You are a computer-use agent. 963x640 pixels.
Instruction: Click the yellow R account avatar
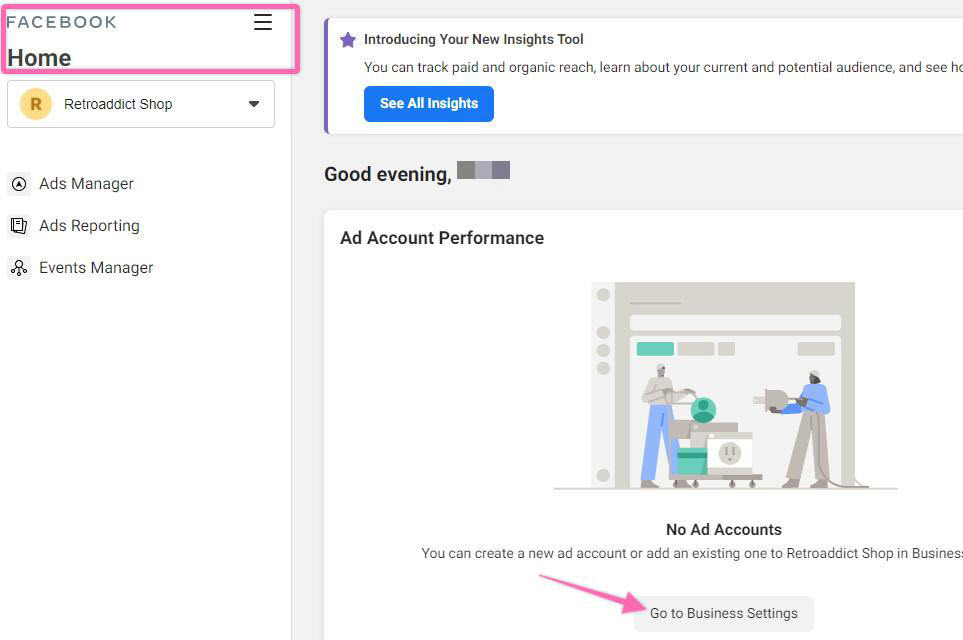(36, 104)
